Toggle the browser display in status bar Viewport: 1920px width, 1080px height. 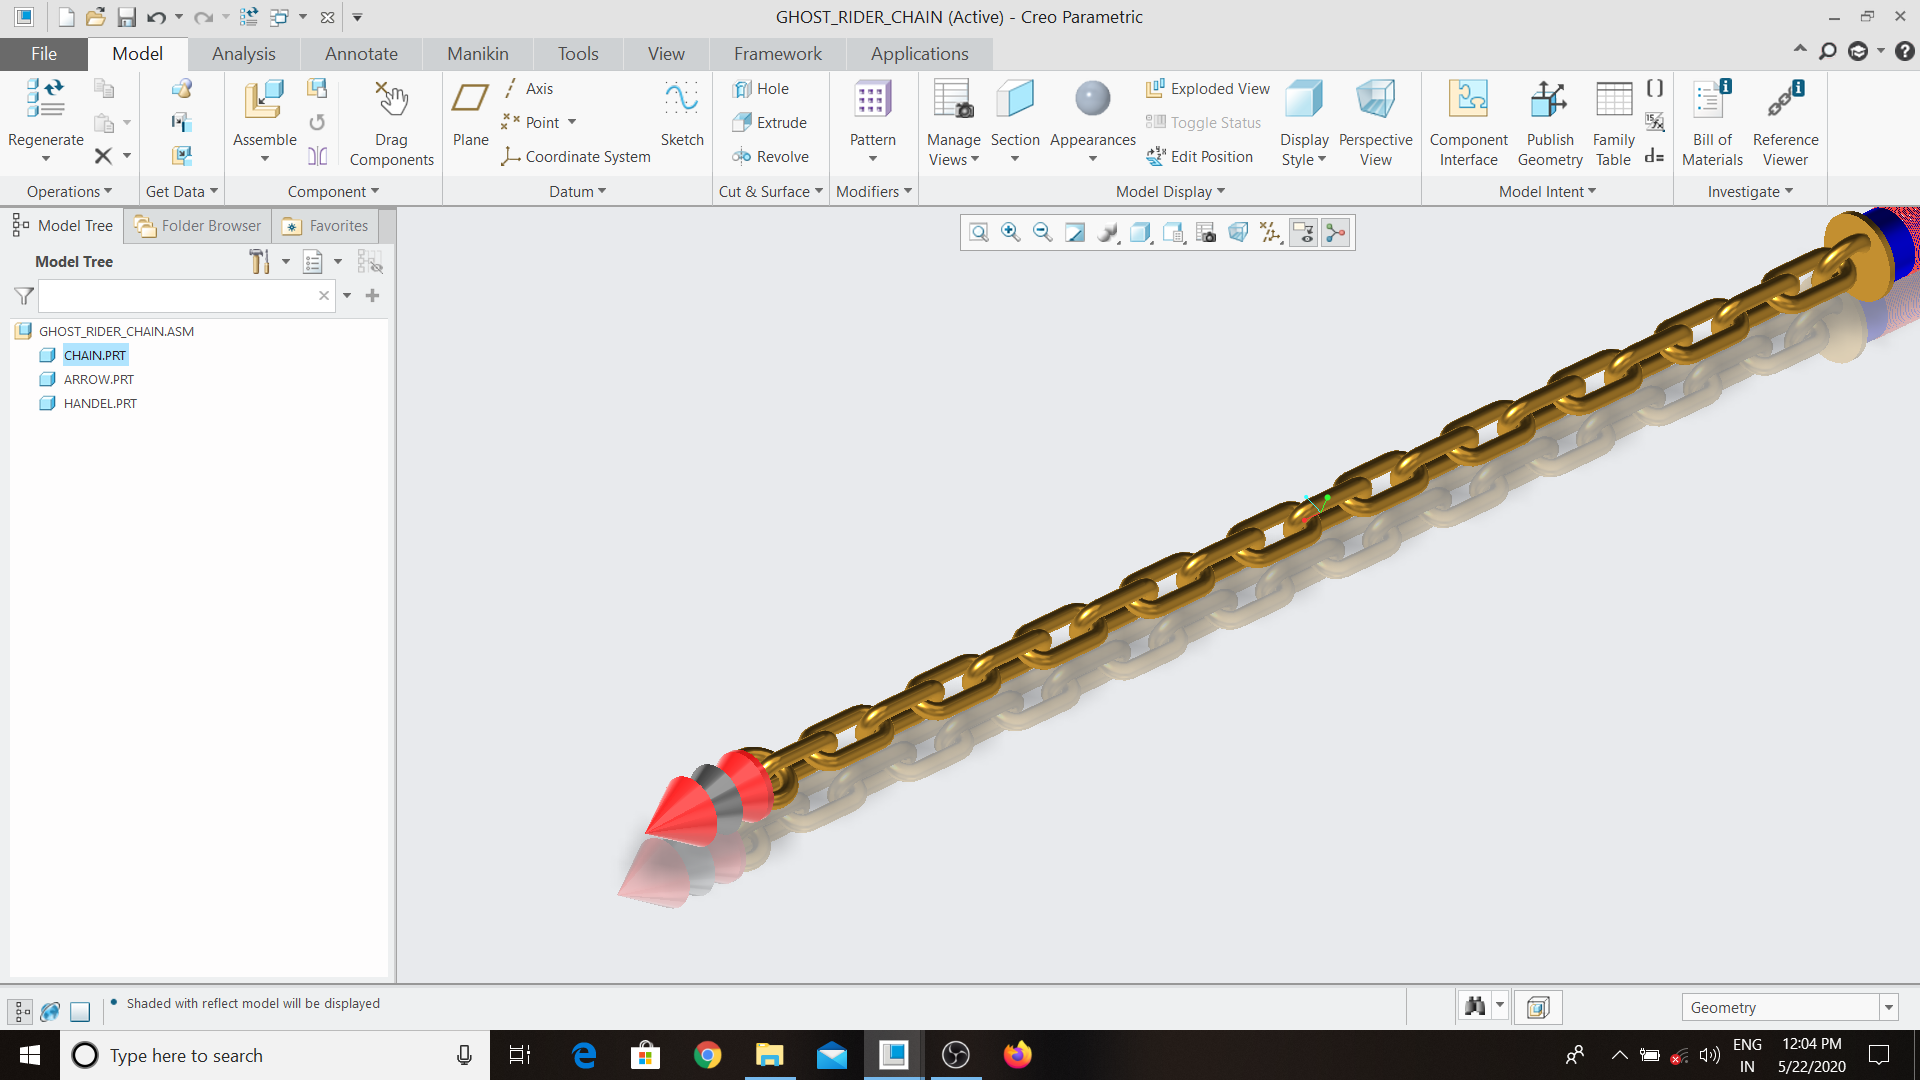point(50,1011)
